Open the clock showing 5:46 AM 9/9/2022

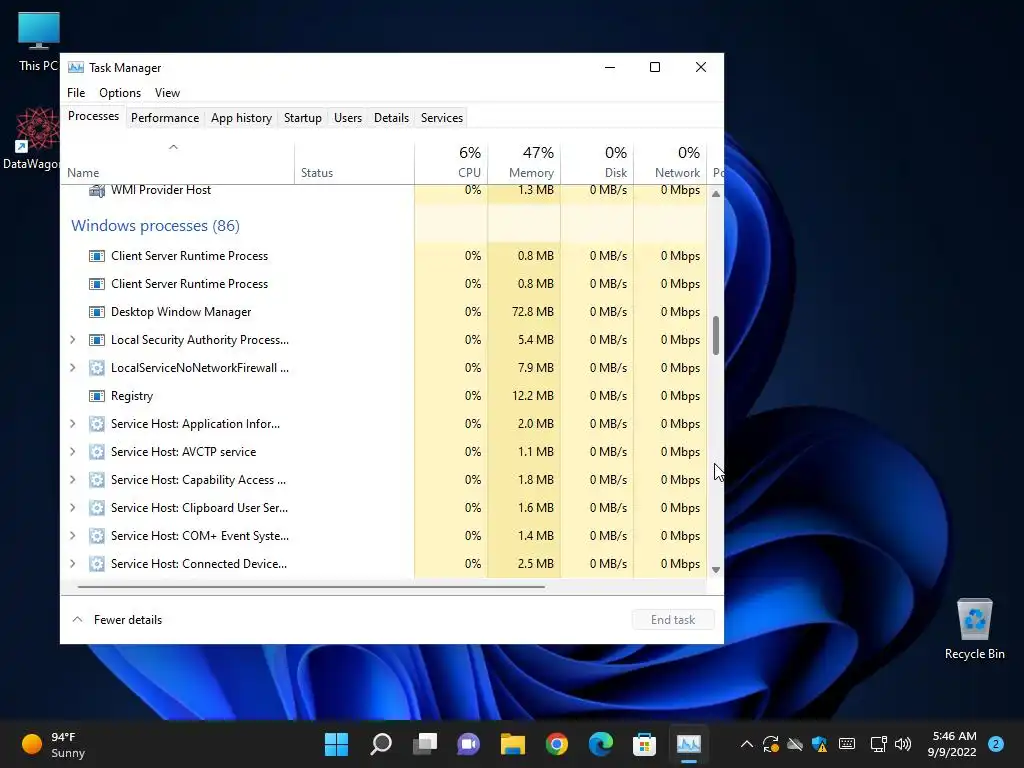[953, 744]
